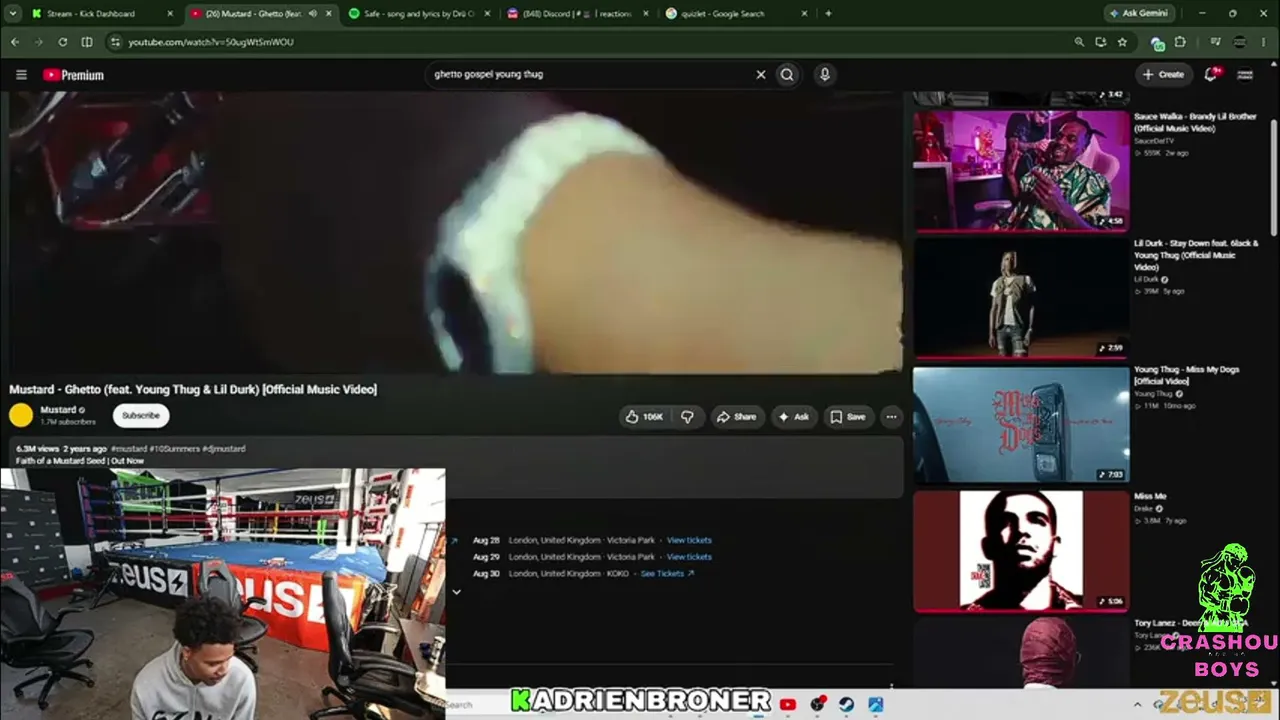Click the browser address bar URL

coord(211,42)
